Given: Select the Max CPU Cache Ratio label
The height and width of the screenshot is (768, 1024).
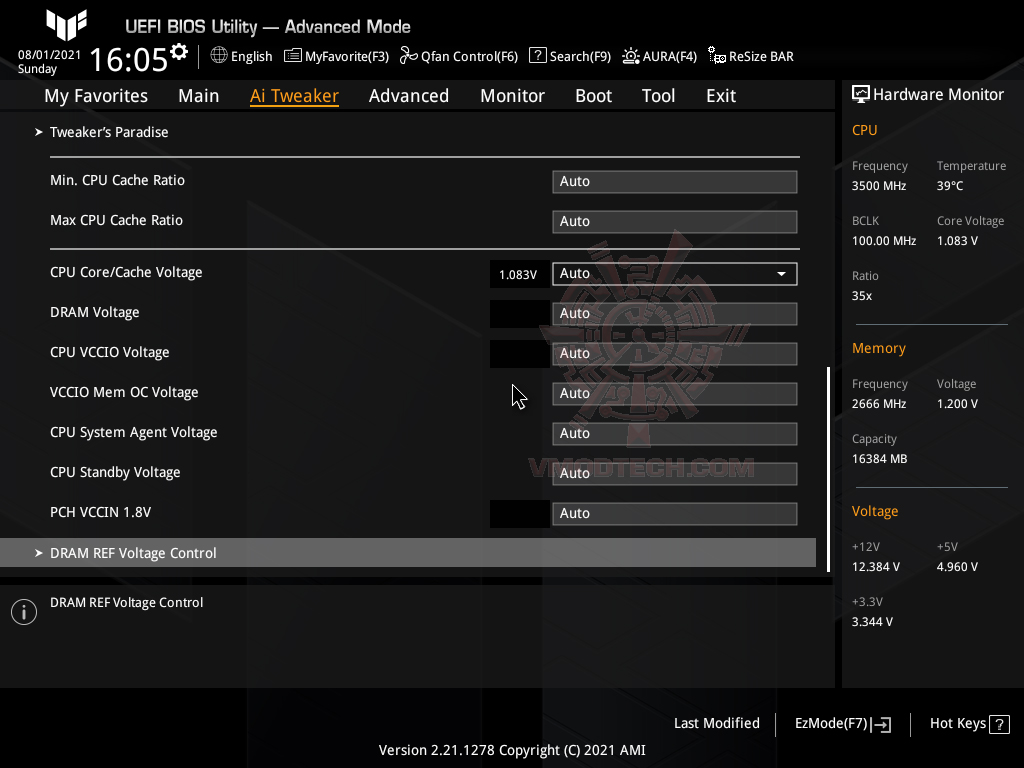Looking at the screenshot, I should (x=116, y=220).
